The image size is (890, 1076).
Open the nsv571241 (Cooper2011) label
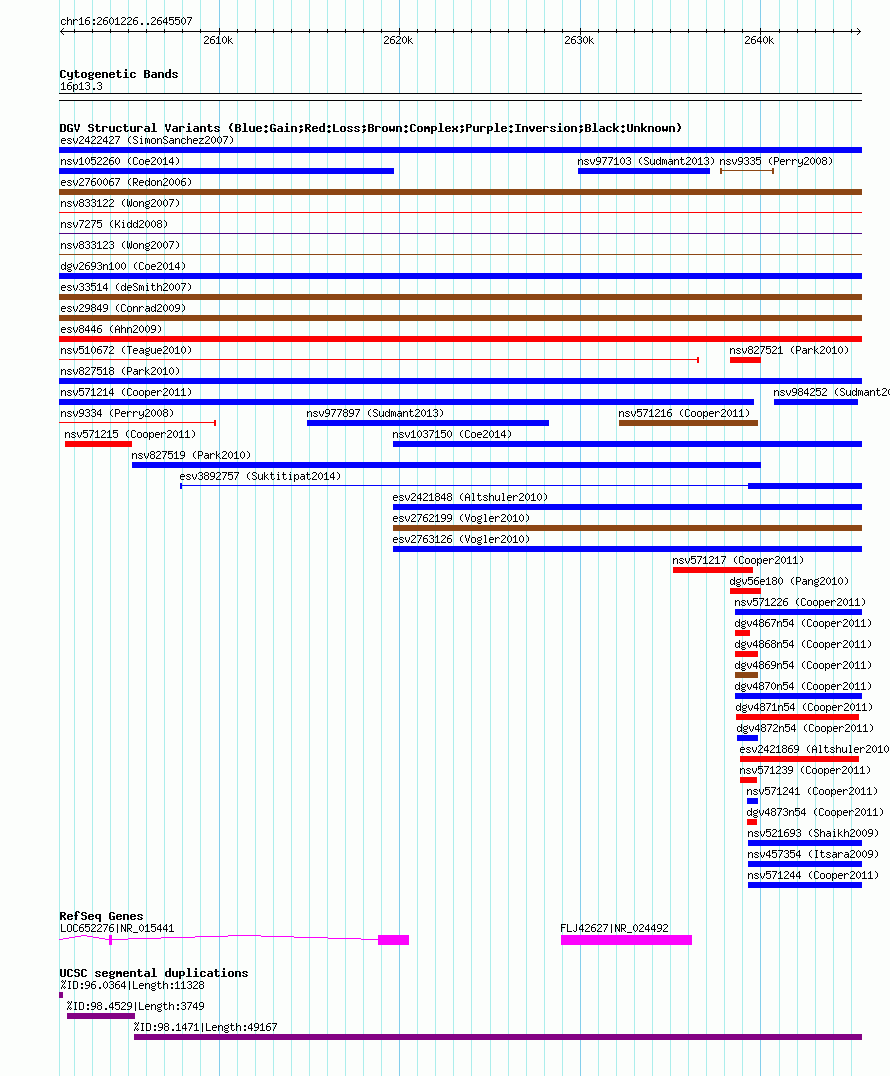click(812, 791)
